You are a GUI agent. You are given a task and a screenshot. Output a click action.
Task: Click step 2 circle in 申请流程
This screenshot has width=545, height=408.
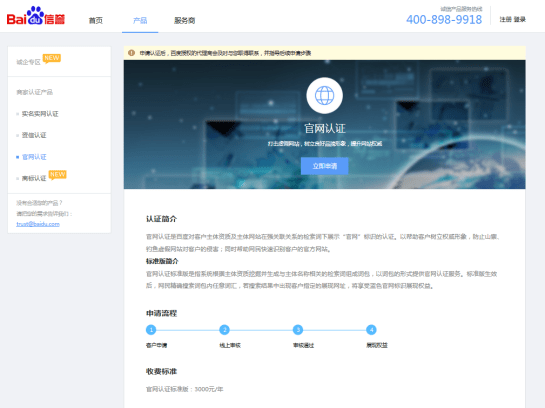[225, 329]
